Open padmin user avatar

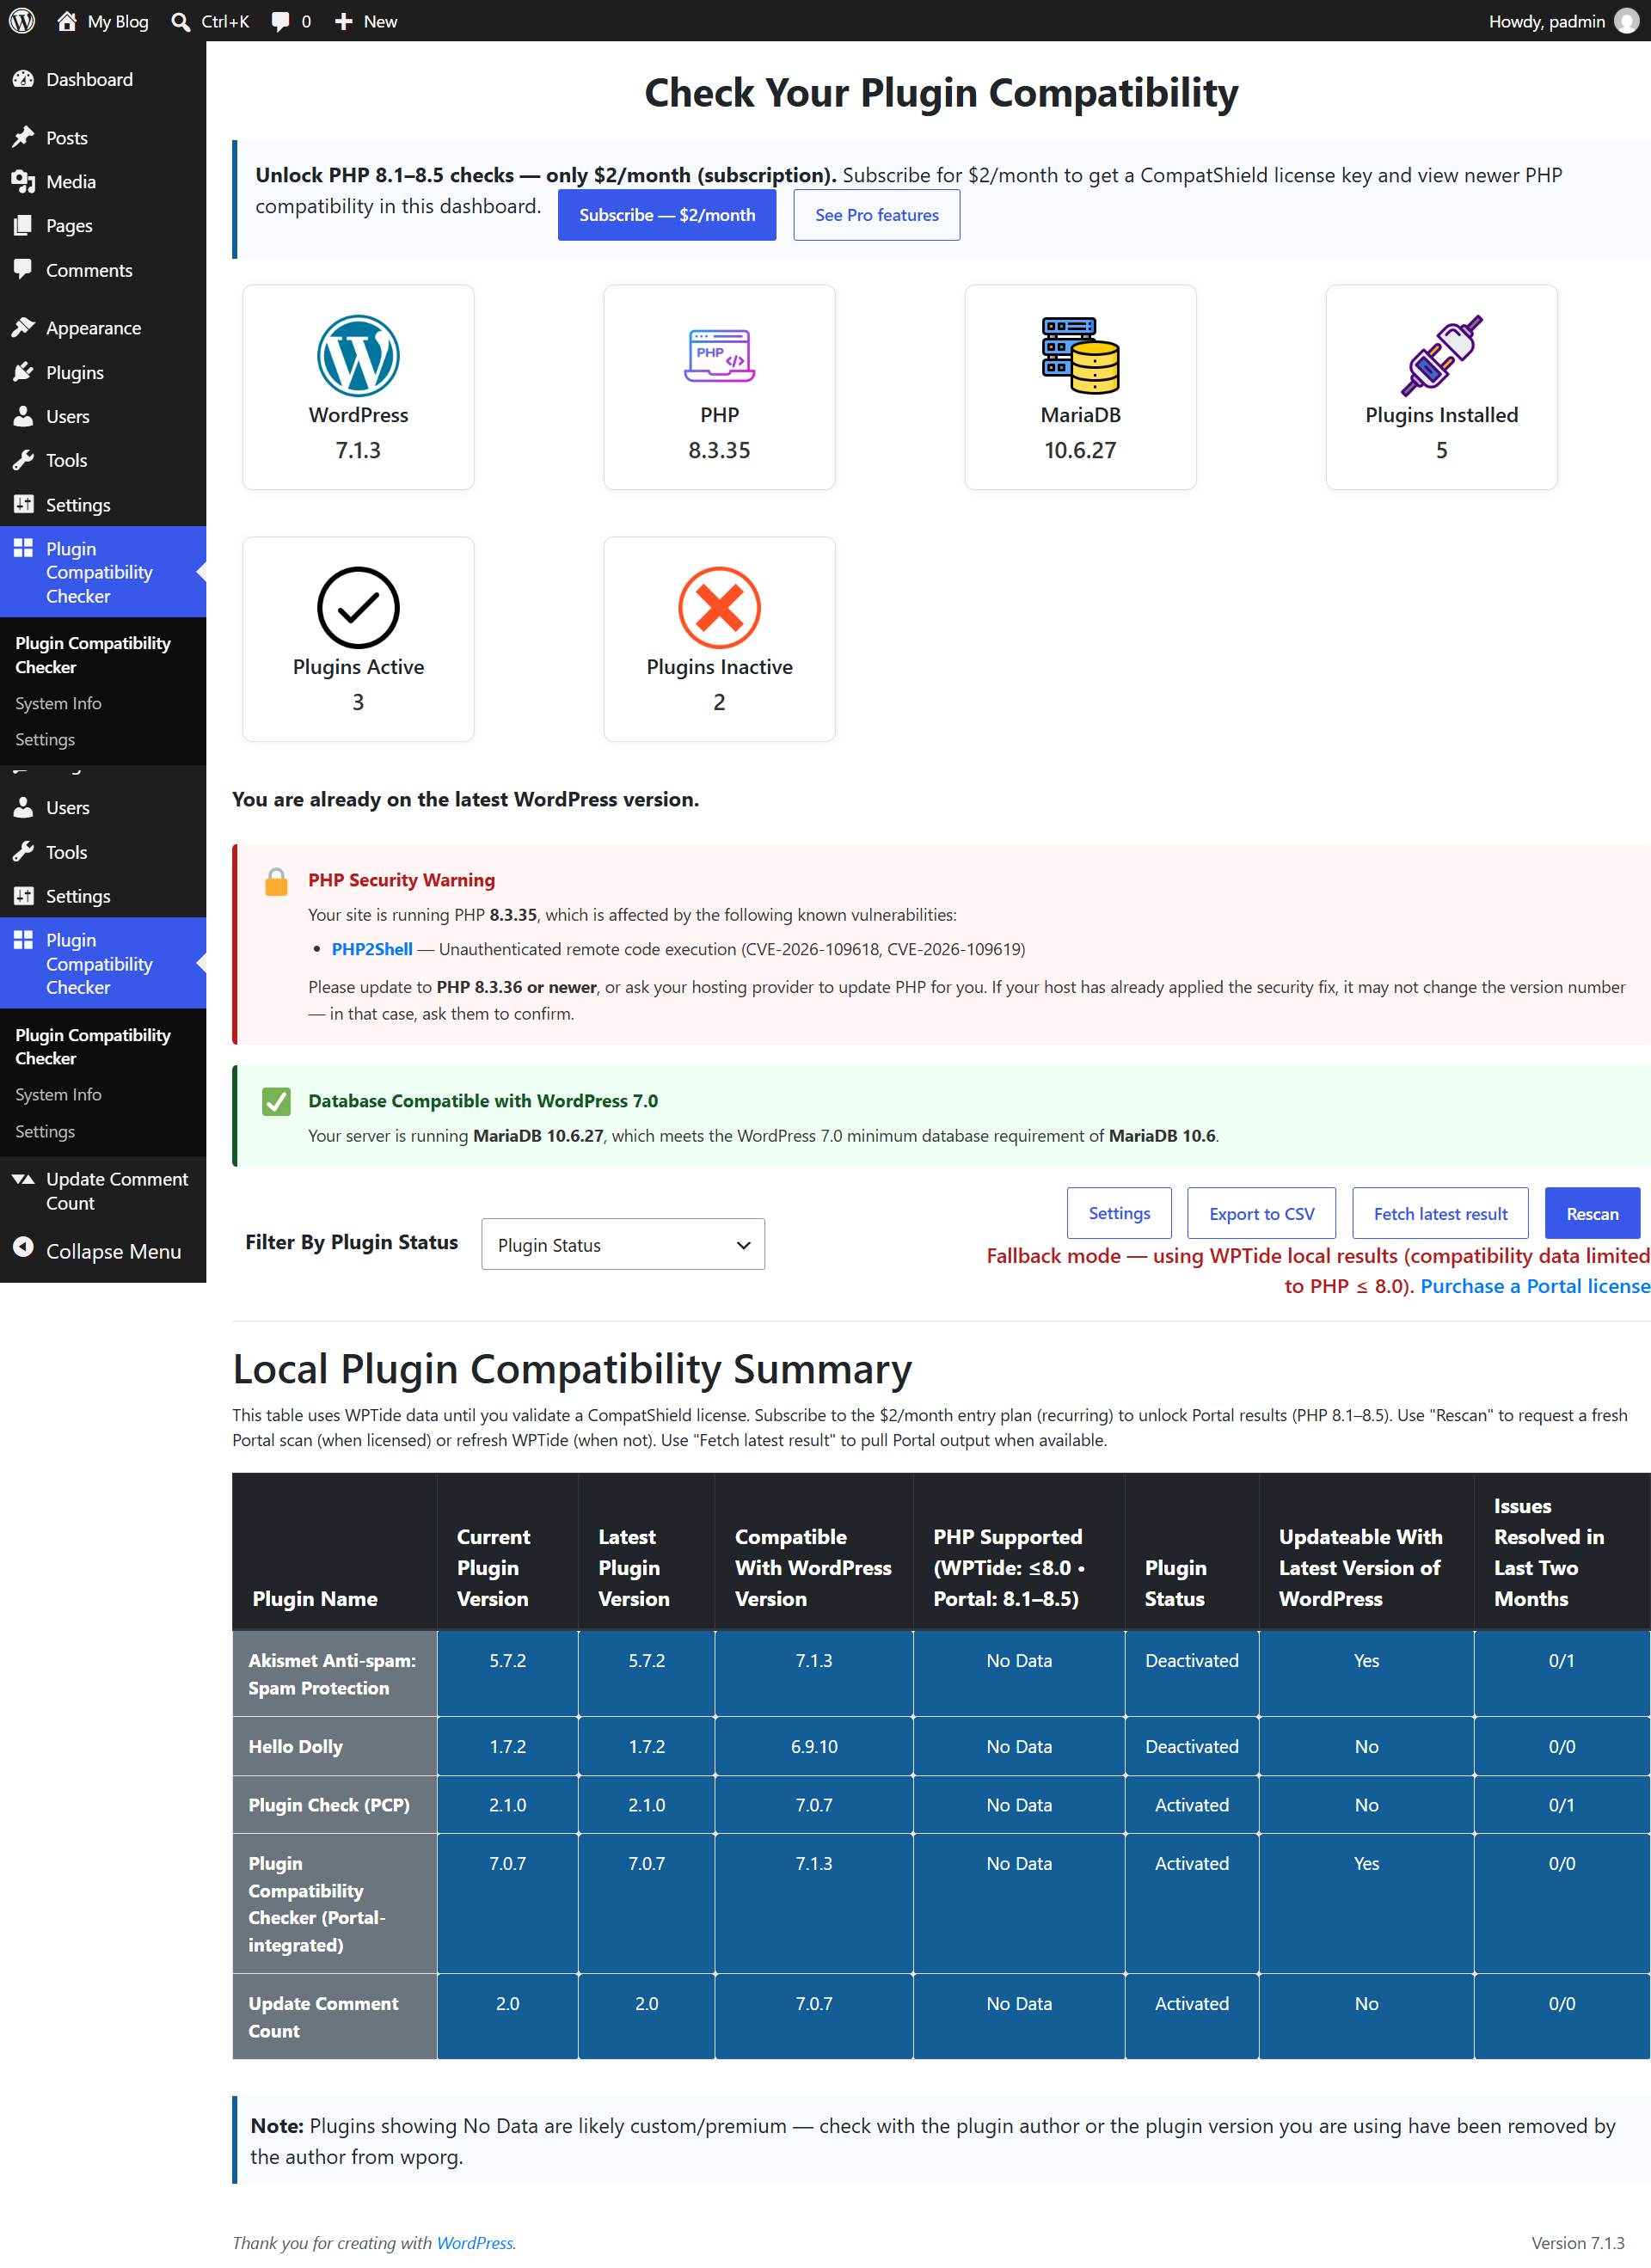pyautogui.click(x=1626, y=21)
